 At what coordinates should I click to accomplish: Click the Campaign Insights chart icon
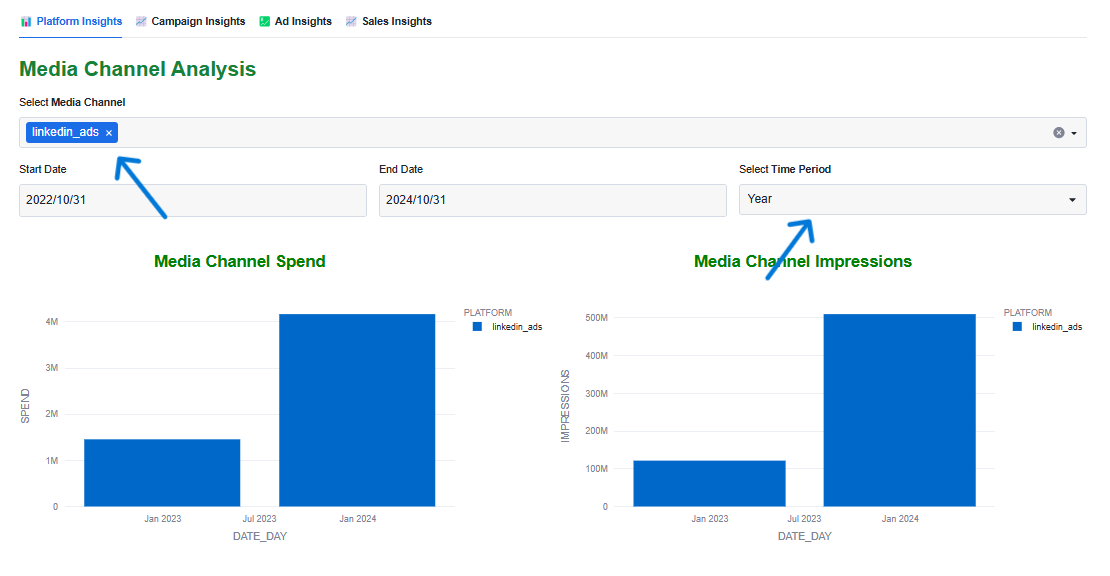coord(141,21)
